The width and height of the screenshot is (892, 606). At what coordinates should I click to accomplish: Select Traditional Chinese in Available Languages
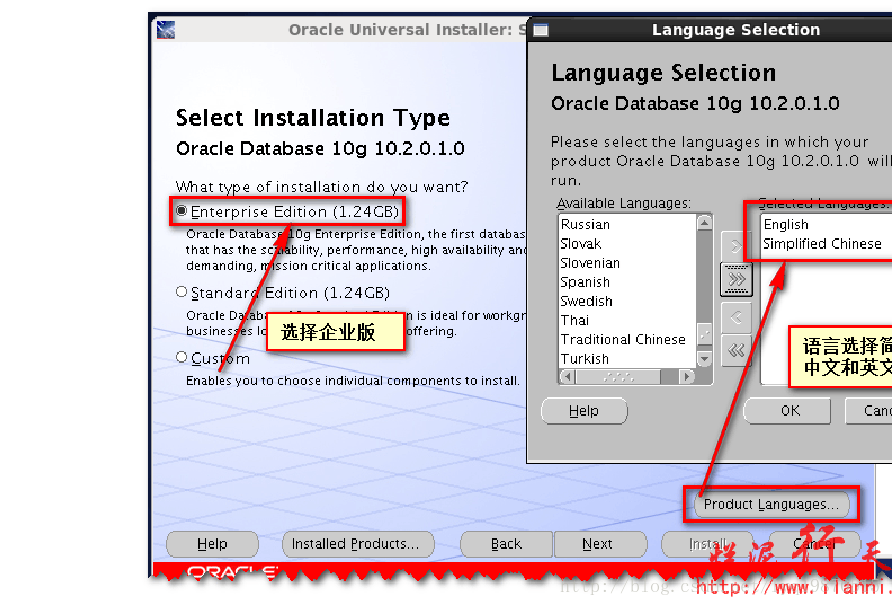click(627, 339)
